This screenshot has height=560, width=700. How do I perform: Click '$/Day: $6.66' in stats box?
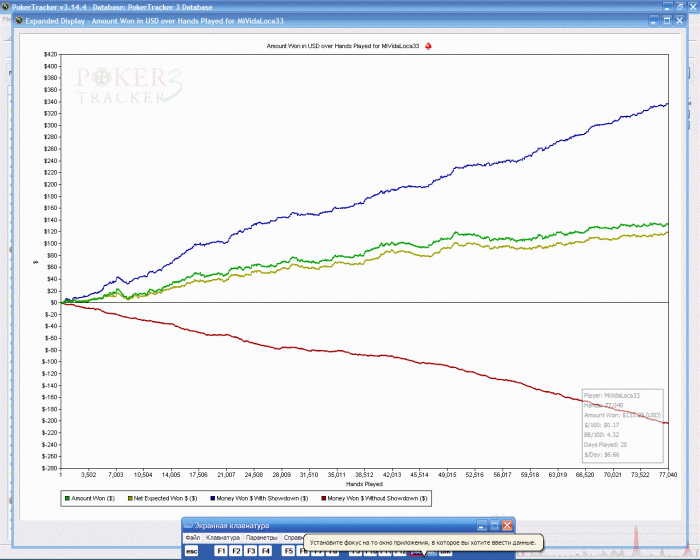(601, 455)
